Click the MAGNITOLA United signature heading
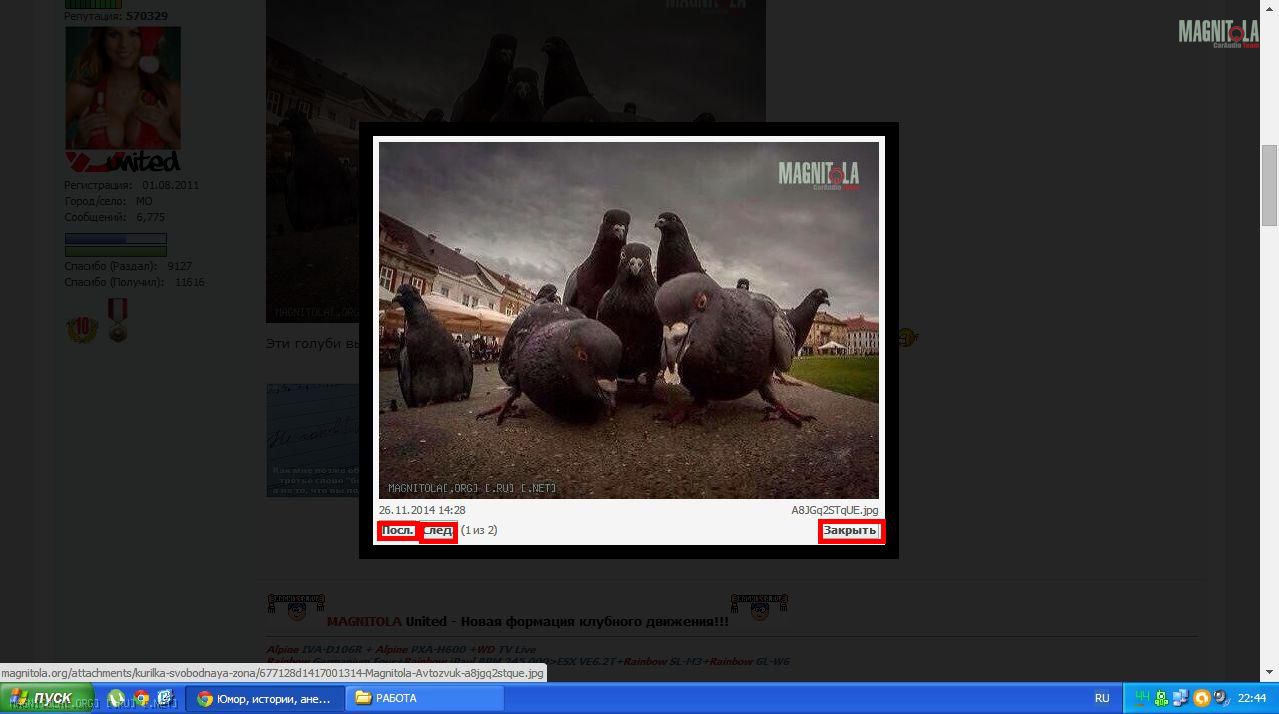The height and width of the screenshot is (714, 1279). 527,622
